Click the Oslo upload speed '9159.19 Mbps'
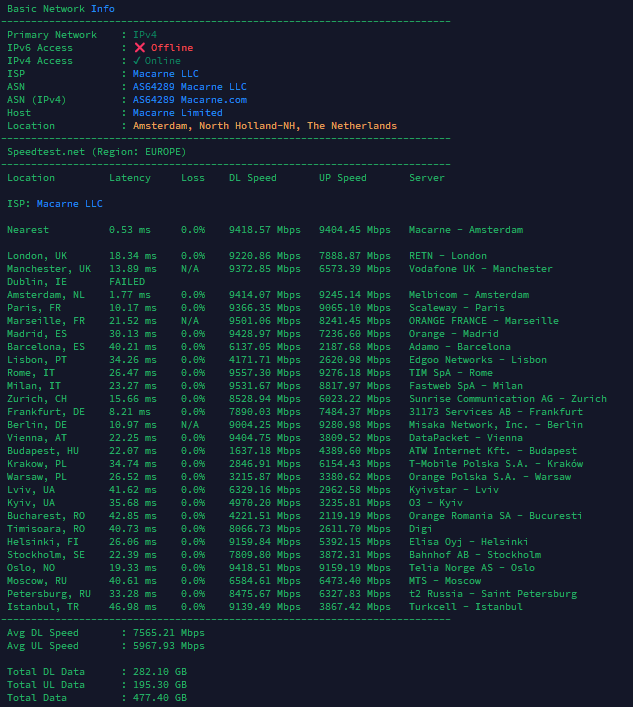The height and width of the screenshot is (707, 633). pos(355,568)
